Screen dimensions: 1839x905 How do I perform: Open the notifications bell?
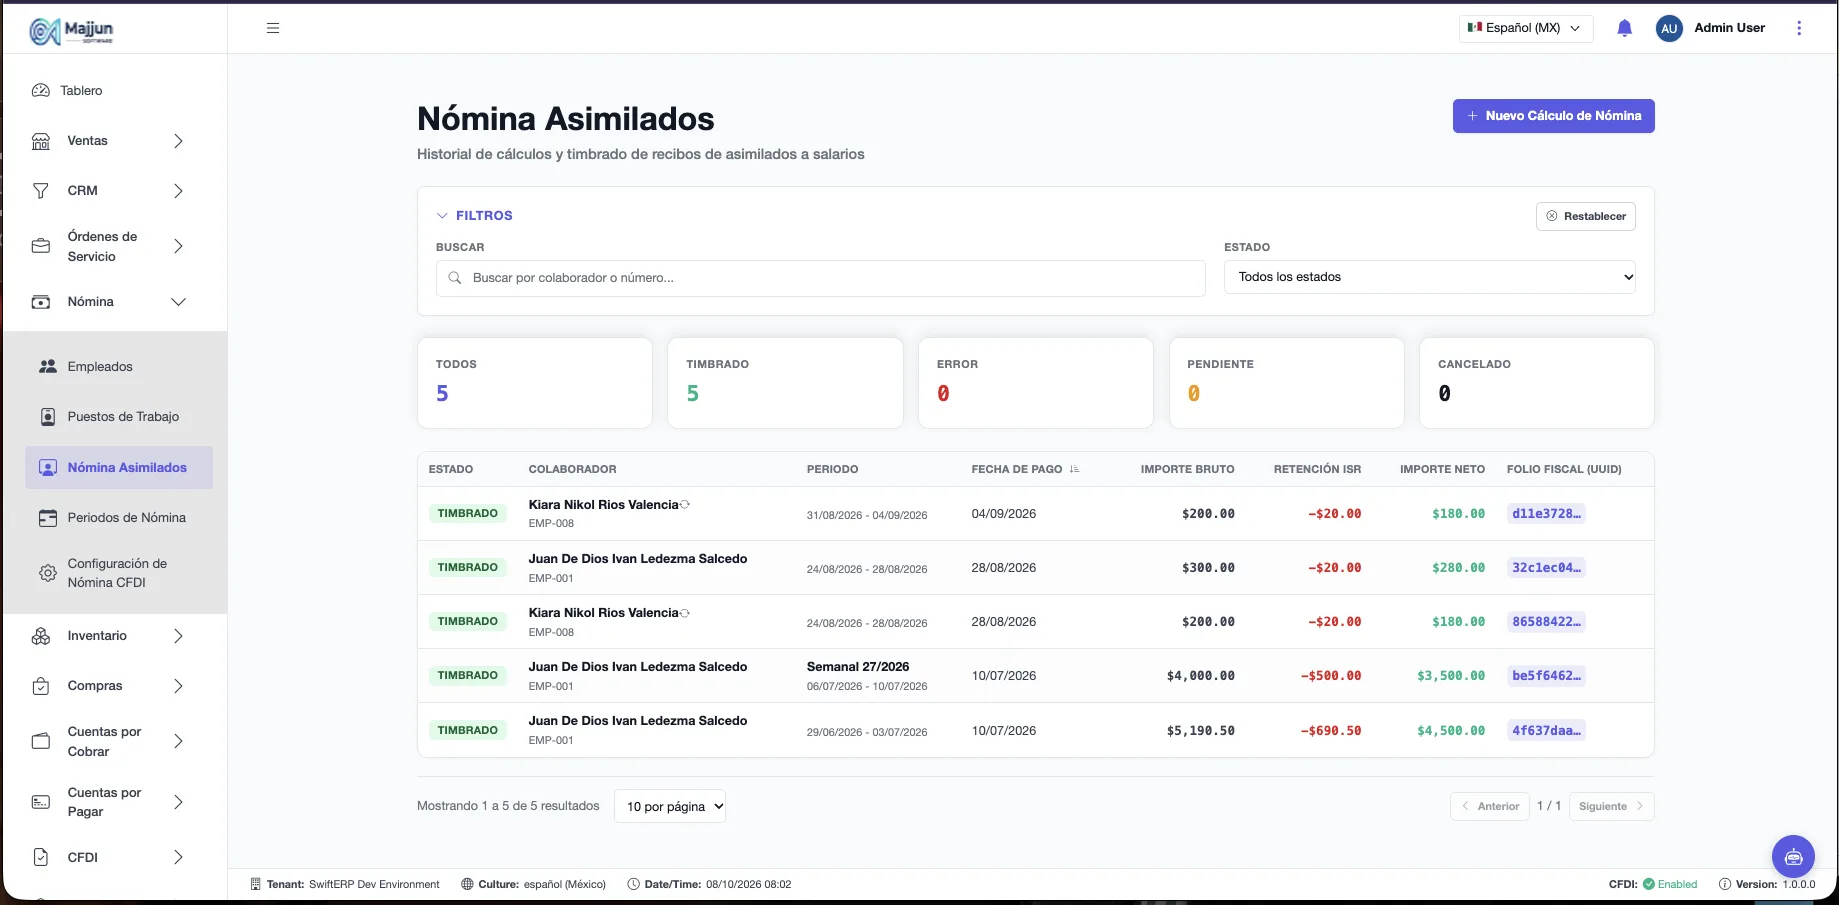(x=1625, y=28)
